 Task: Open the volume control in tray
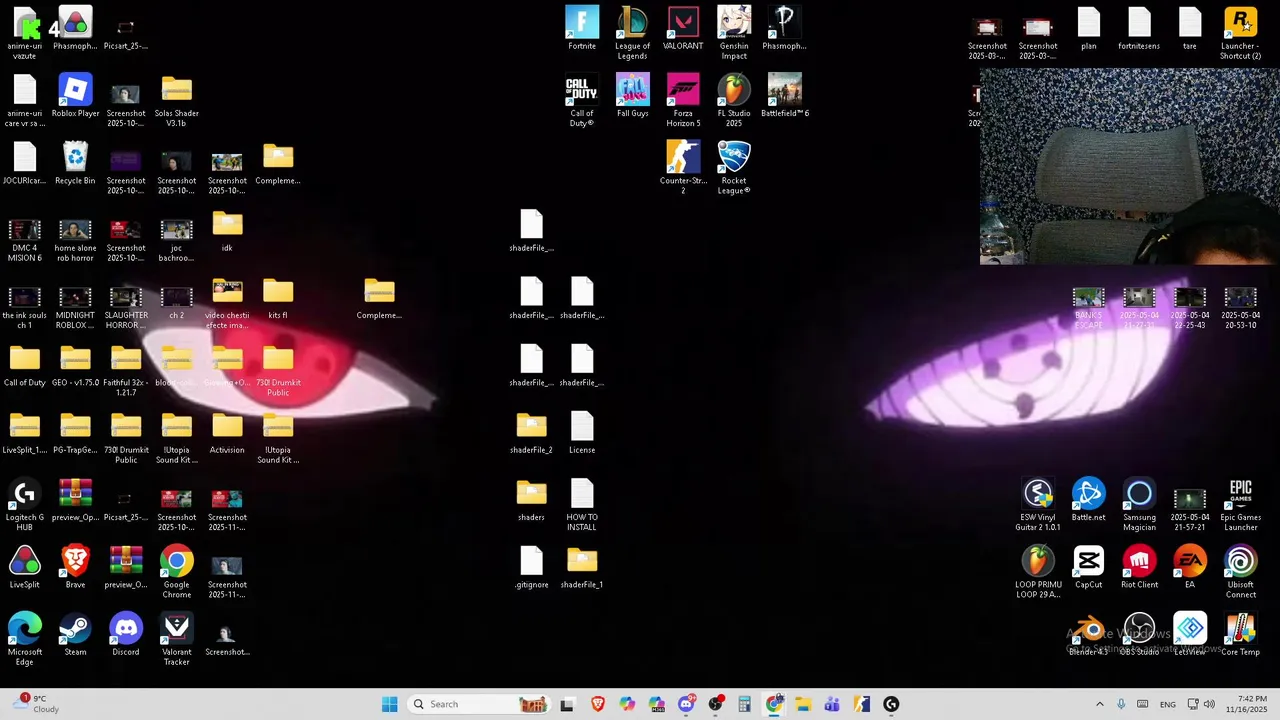pyautogui.click(x=1209, y=704)
